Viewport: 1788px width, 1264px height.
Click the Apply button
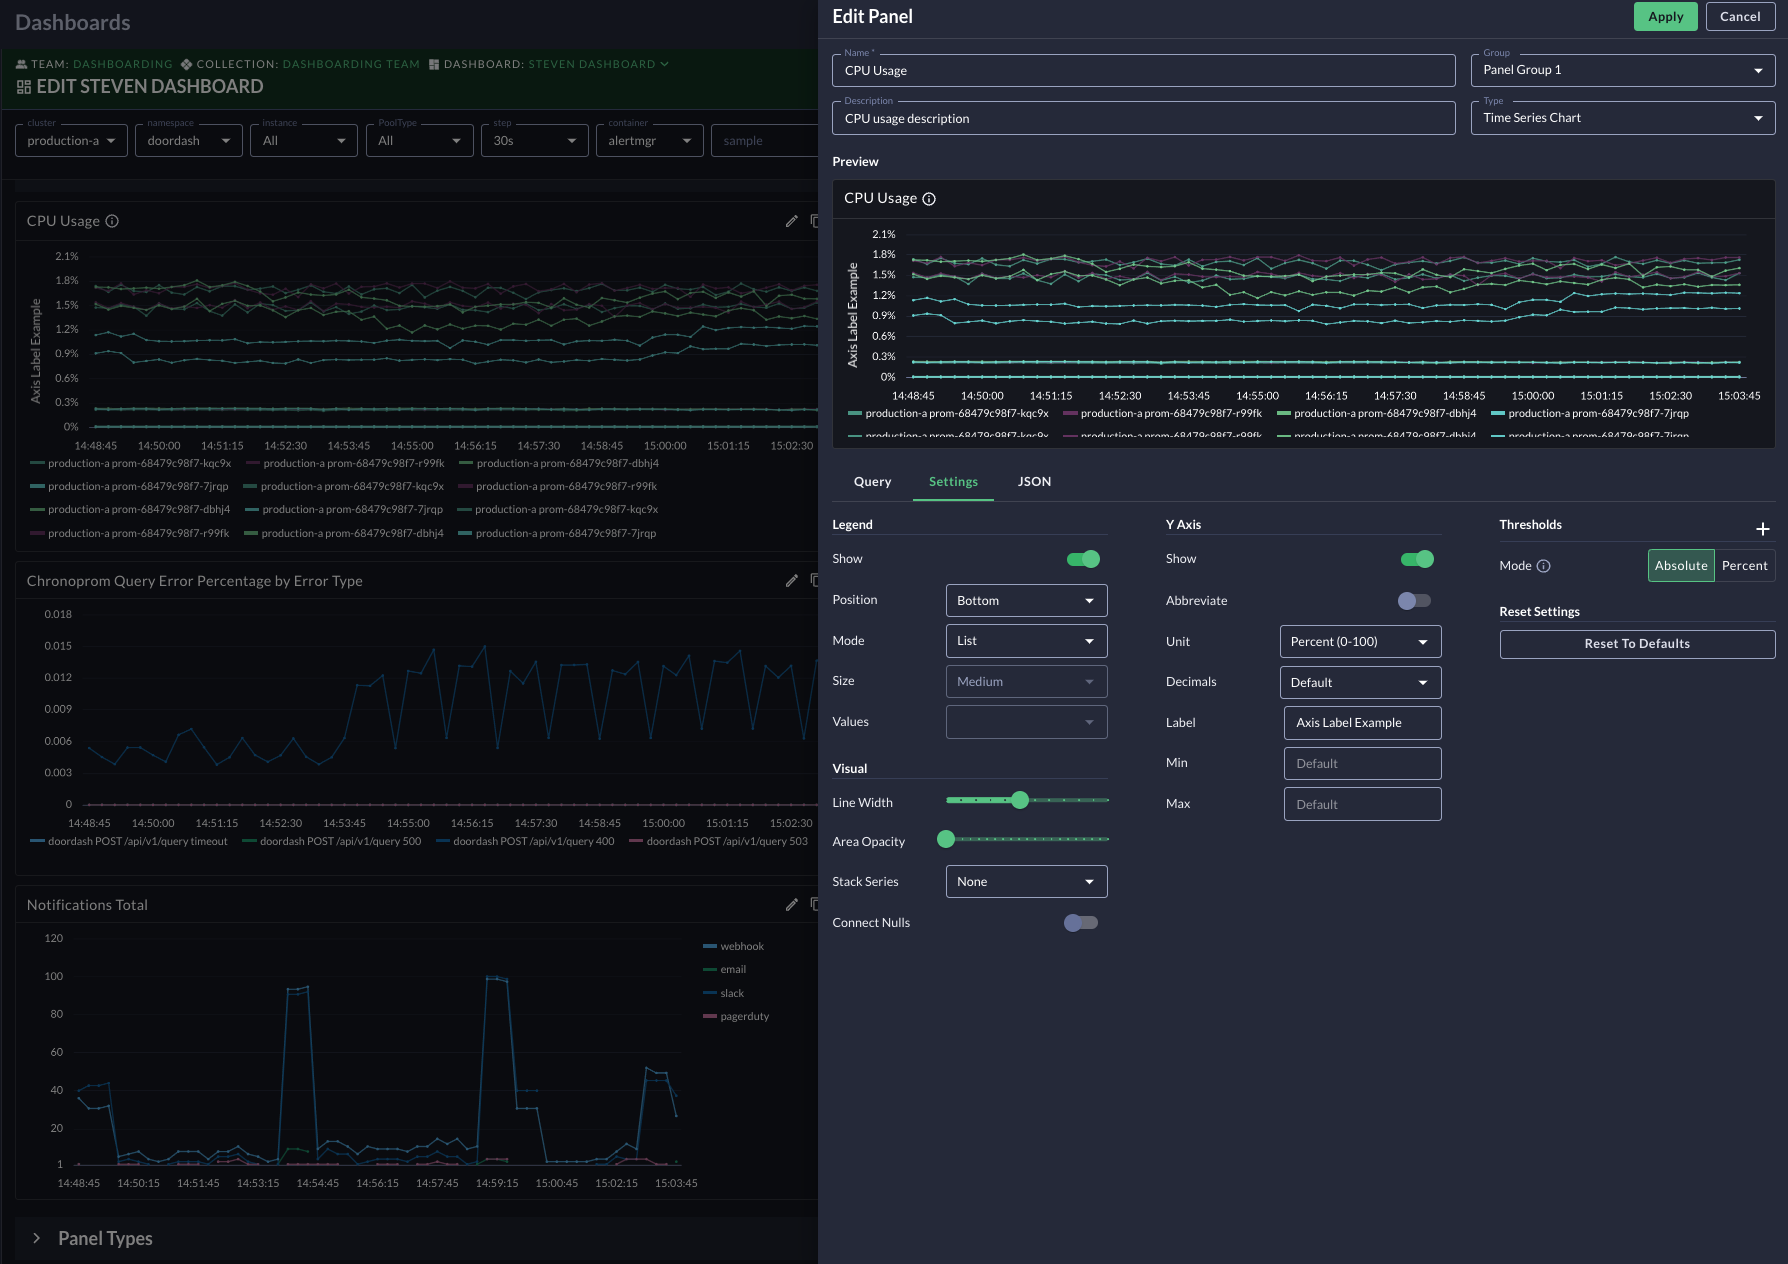[1665, 17]
